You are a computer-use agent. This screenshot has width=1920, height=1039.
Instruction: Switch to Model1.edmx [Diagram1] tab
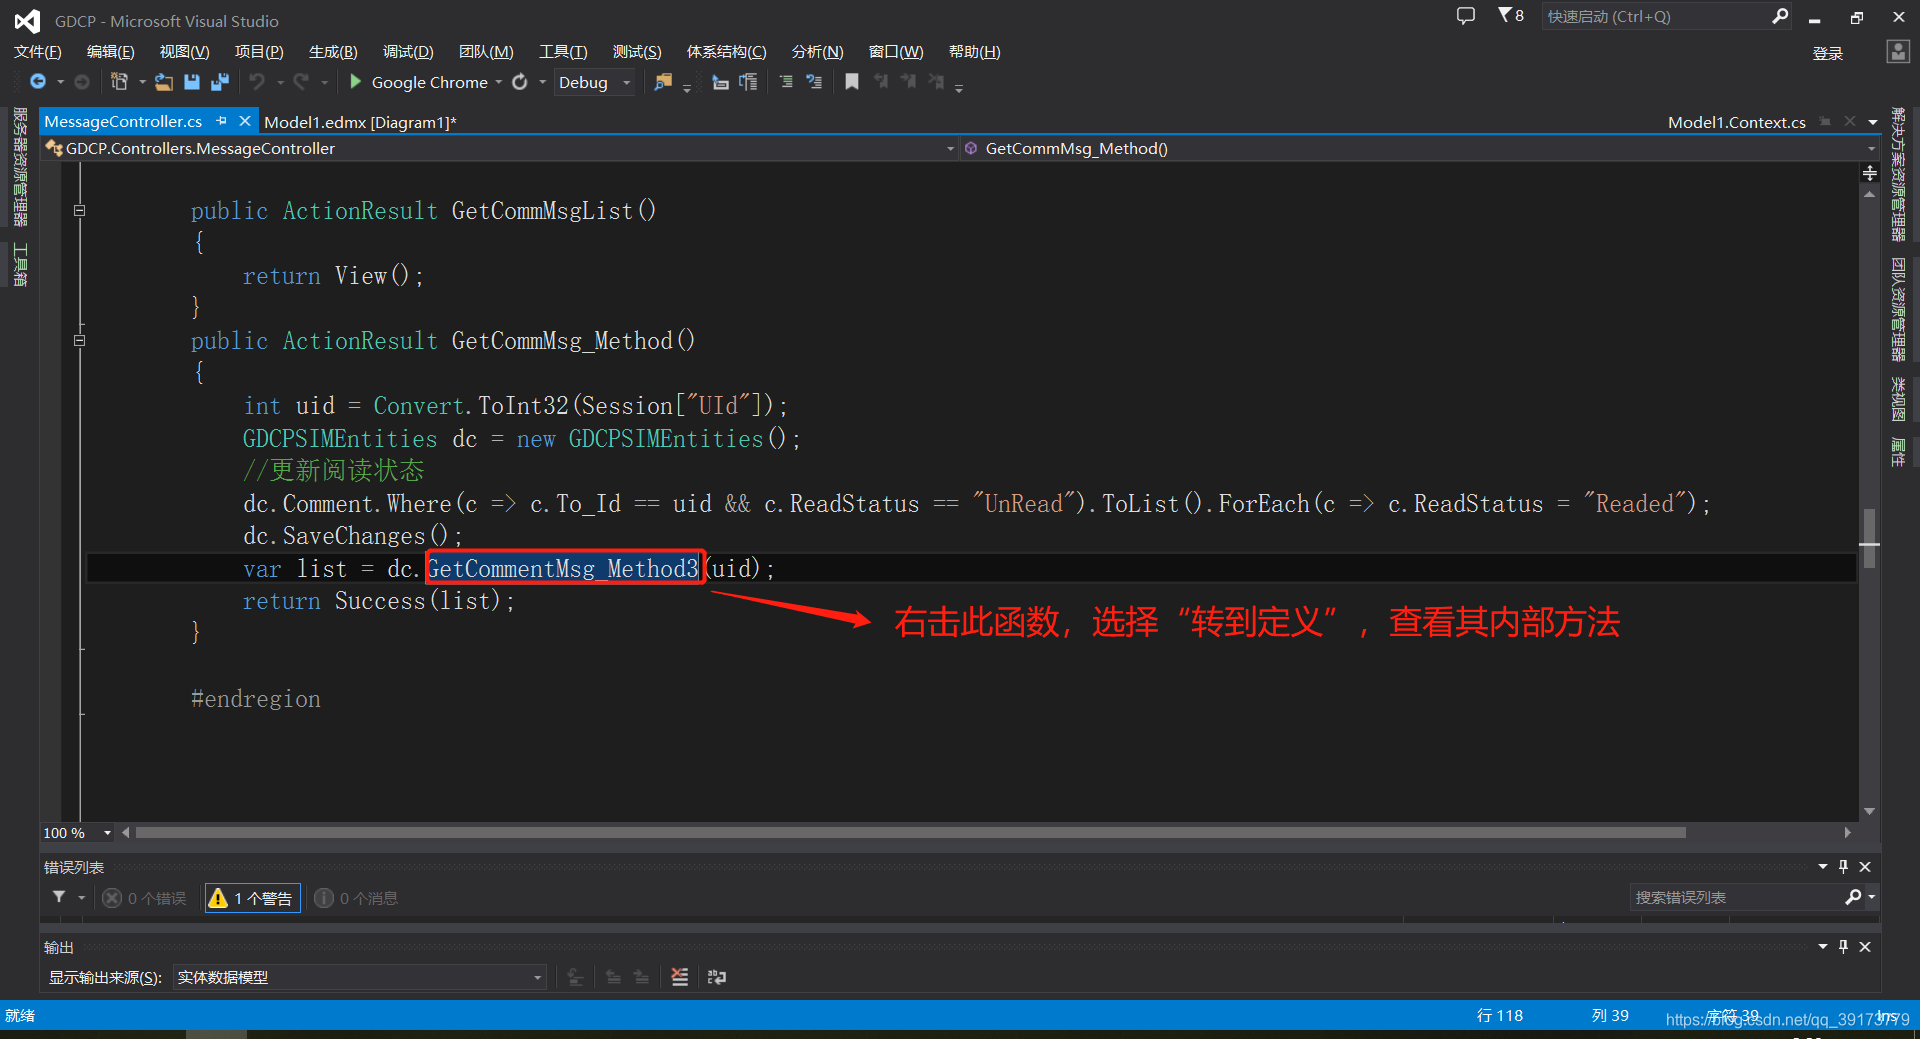(x=360, y=122)
